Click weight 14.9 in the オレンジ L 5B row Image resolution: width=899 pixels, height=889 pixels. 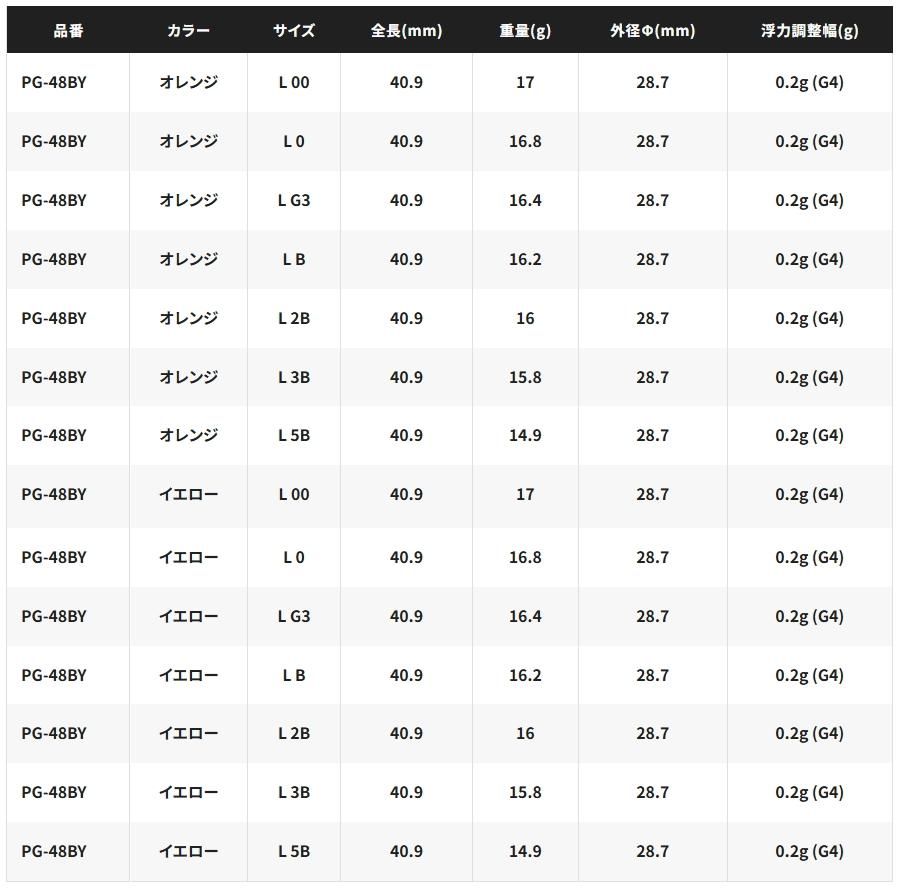coord(525,435)
